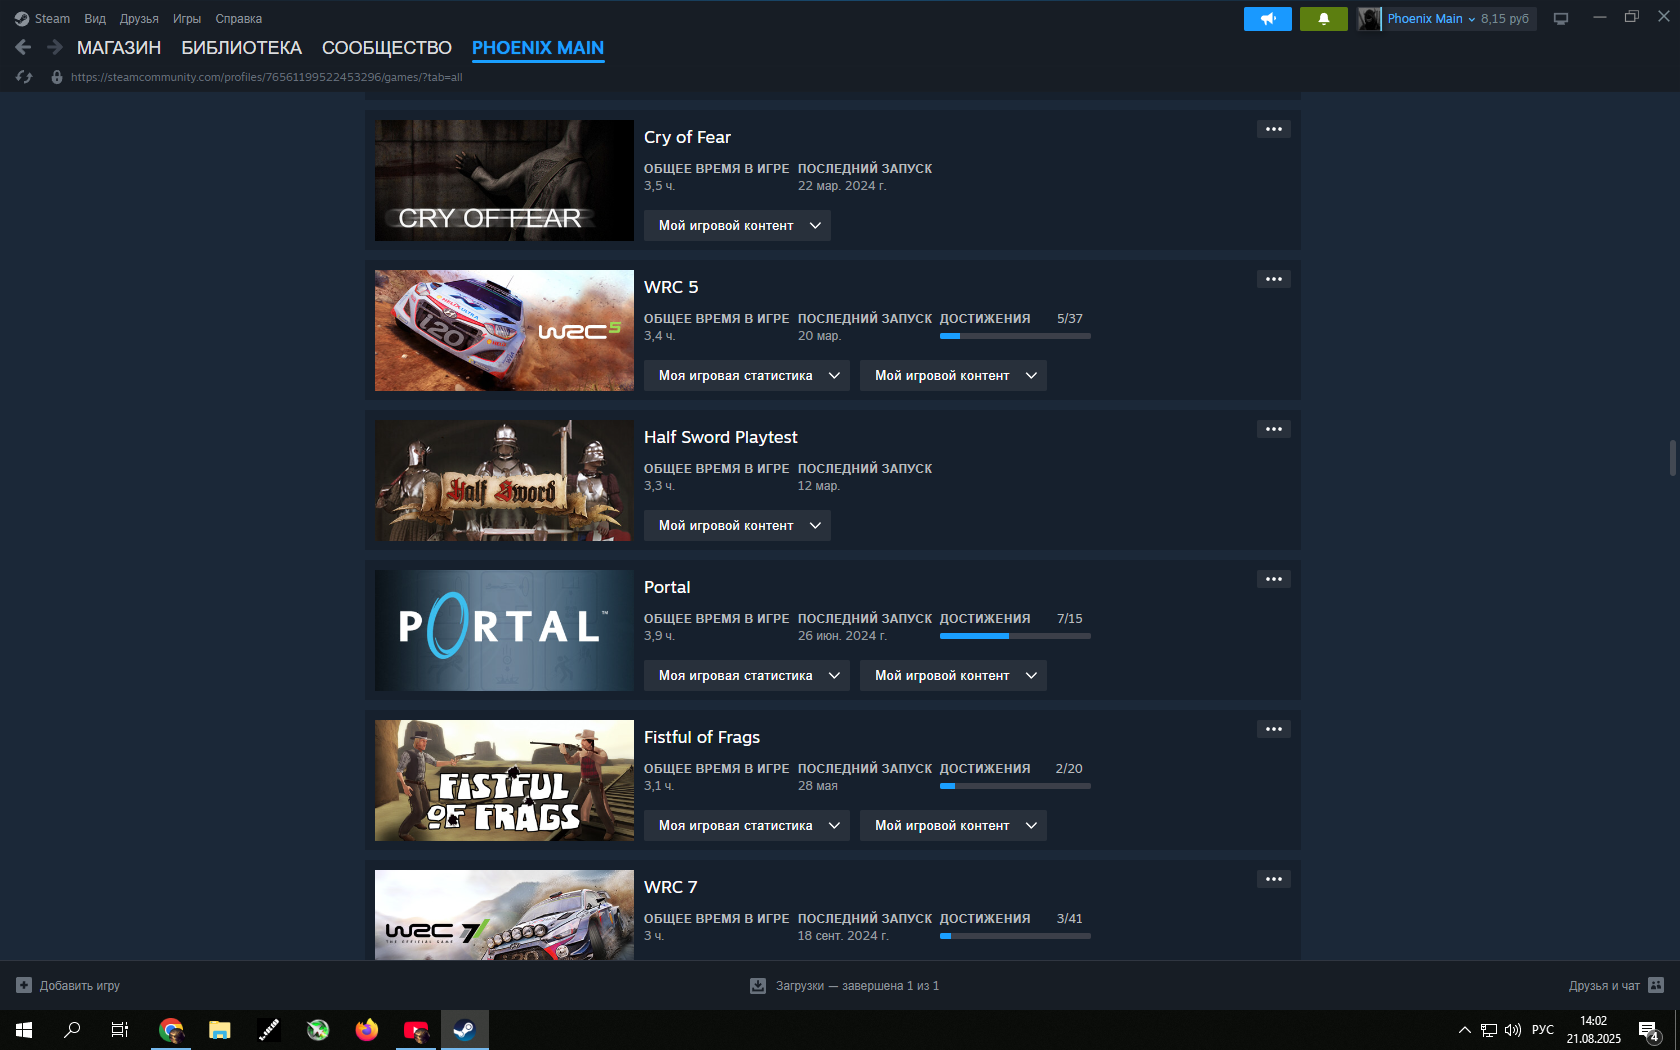The width and height of the screenshot is (1680, 1050).
Task: Open the Windows Start menu
Action: 24,1030
